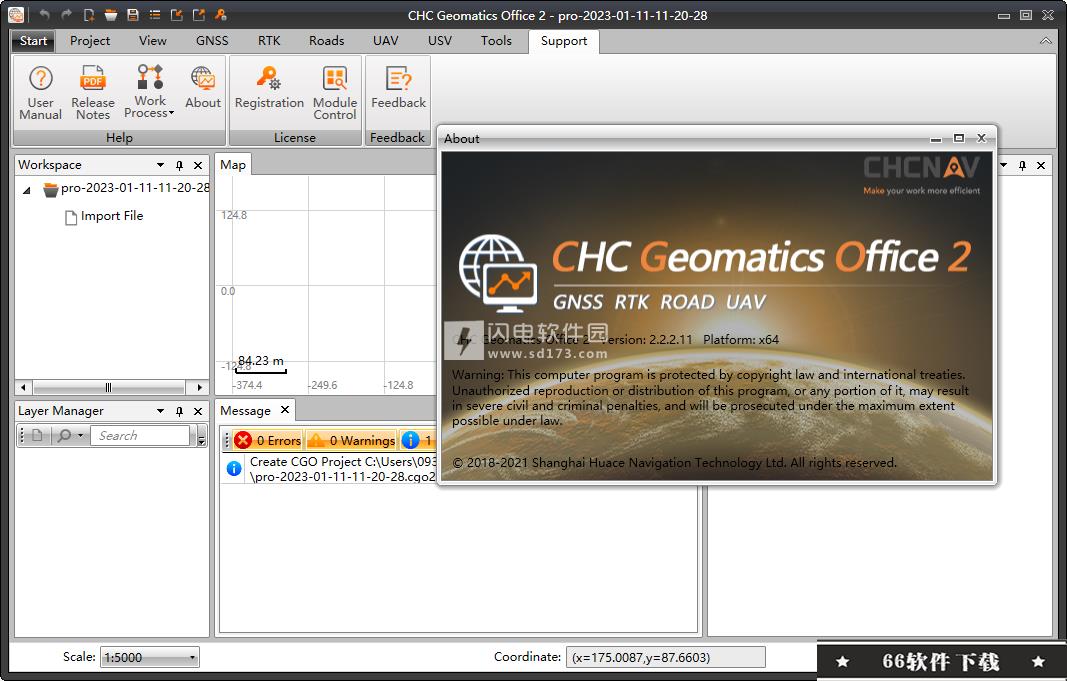This screenshot has width=1067, height=681.
Task: Pin the Layer Manager panel
Action: [x=180, y=411]
